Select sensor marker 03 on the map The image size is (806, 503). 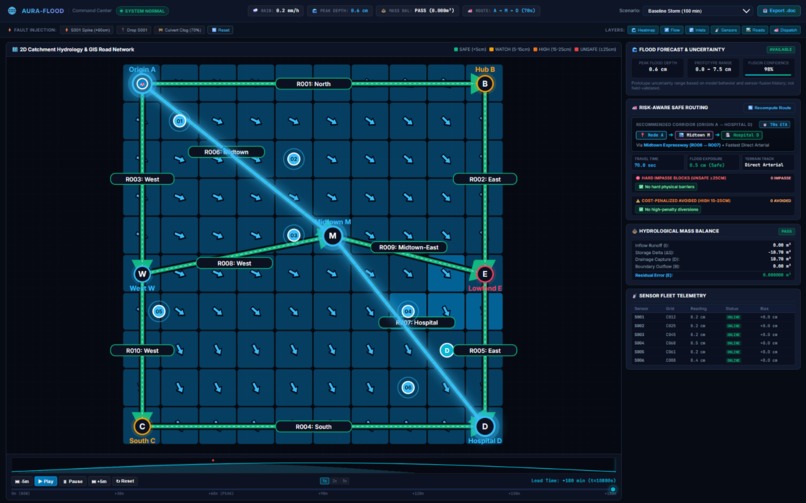(294, 235)
